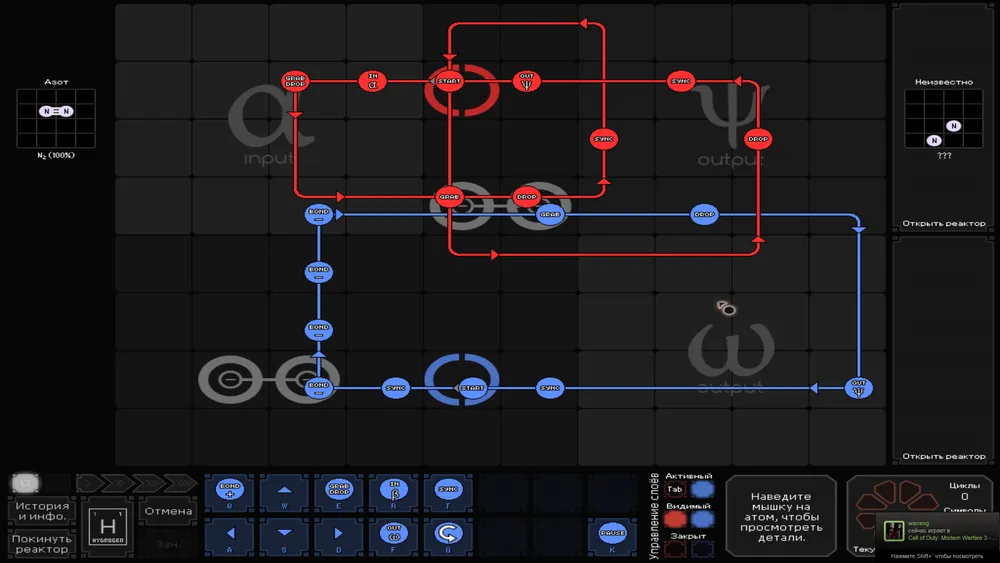
Task: Select bottom blue BOND− node on the bonder
Action: [318, 388]
